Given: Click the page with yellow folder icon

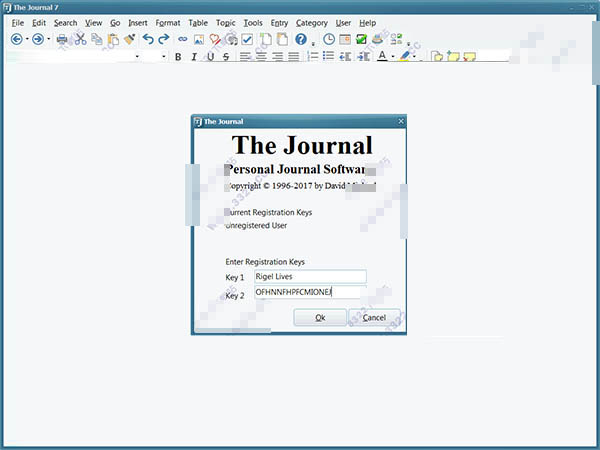Looking at the screenshot, I should [x=437, y=57].
